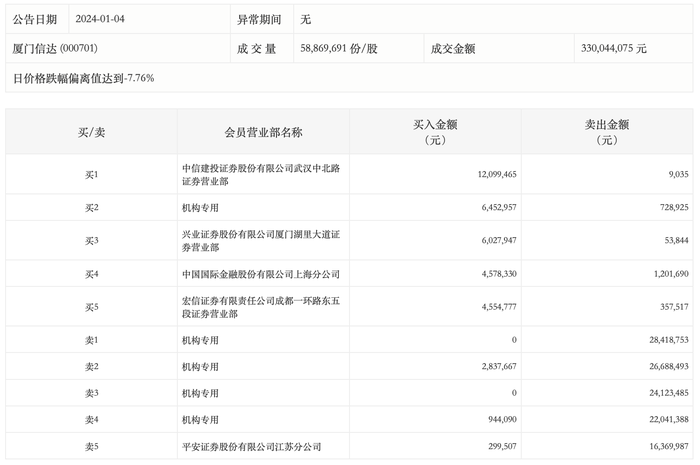
Task: Select 中信建投证券 武汉中北路 branch name
Action: 261,175
